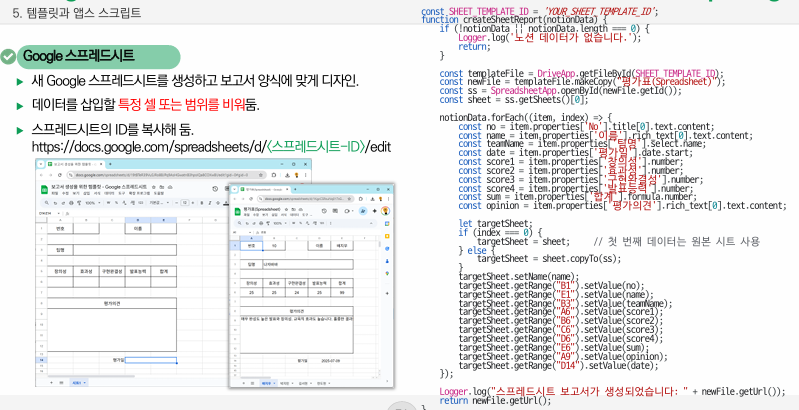The height and width of the screenshot is (410, 799).
Task: Open the 시트1 sheet tab dropdown arrow
Action: pos(85,382)
